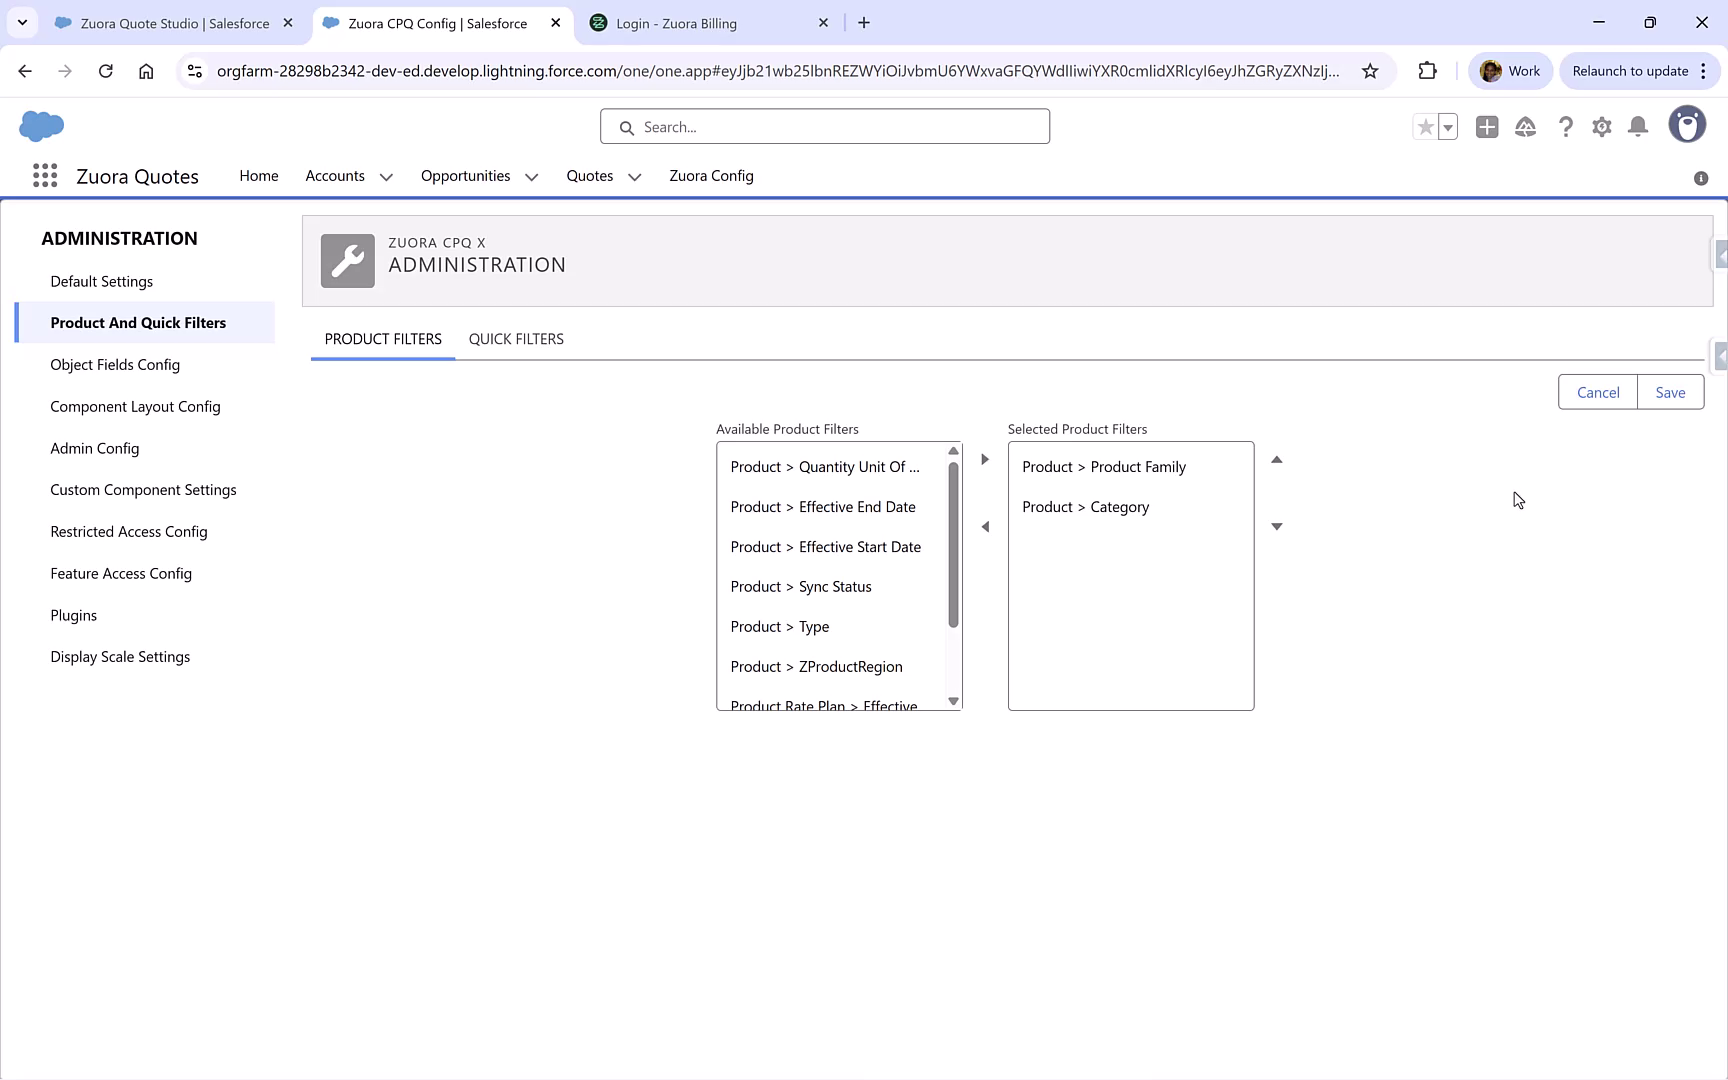
Task: Select Product > Sync Status in available filters
Action: [x=800, y=586]
